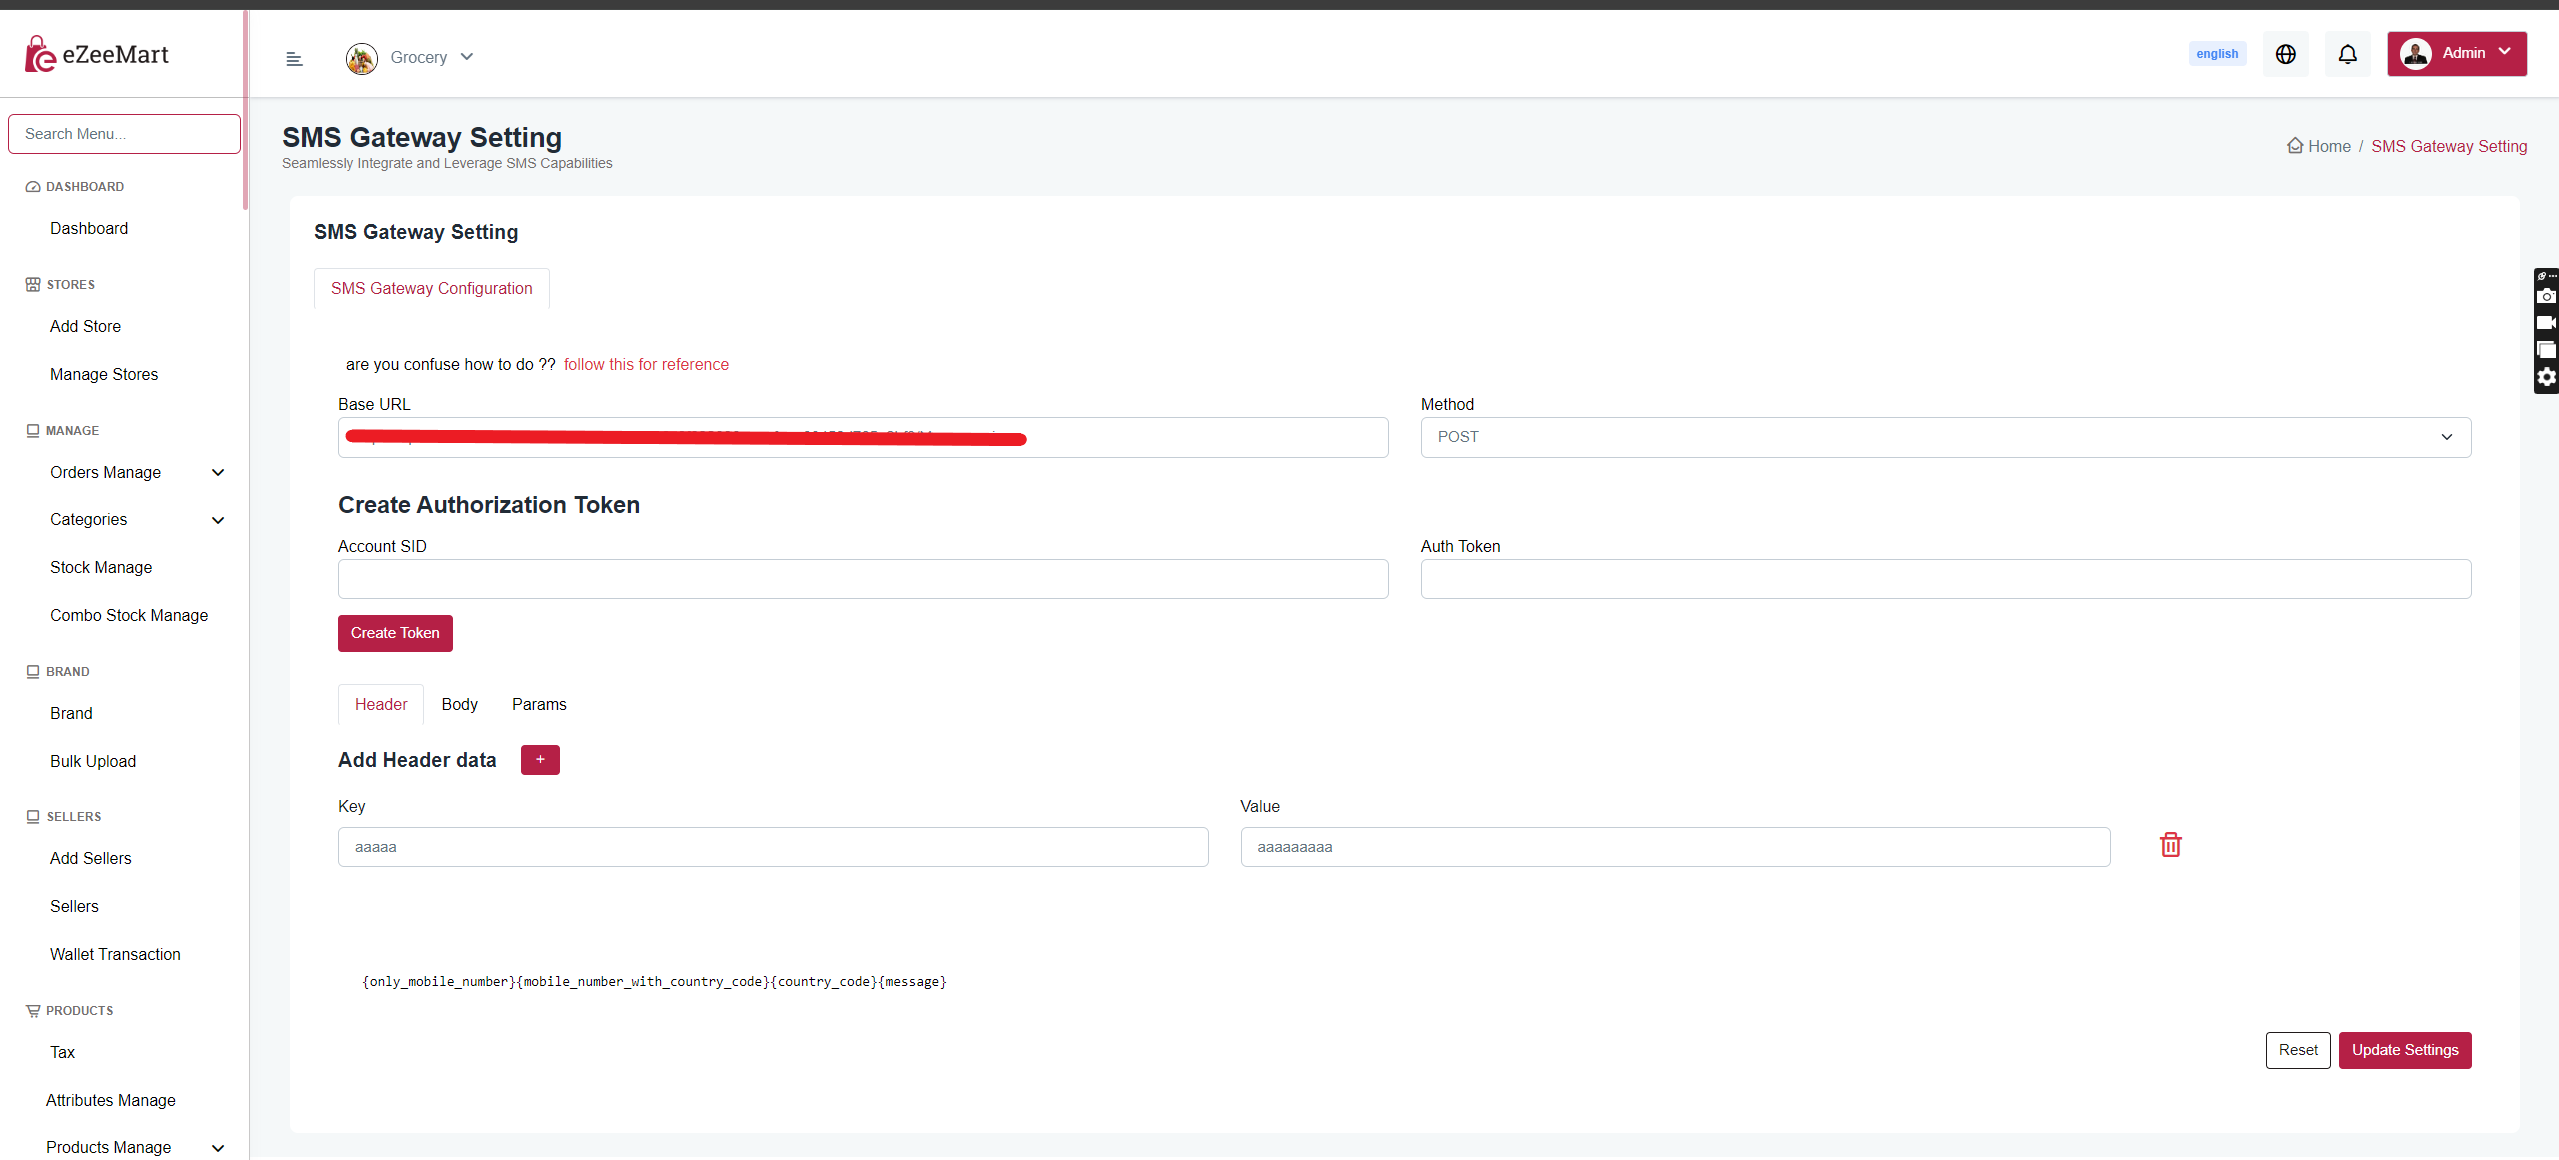Add header row with plus button
2559x1160 pixels.
540,760
